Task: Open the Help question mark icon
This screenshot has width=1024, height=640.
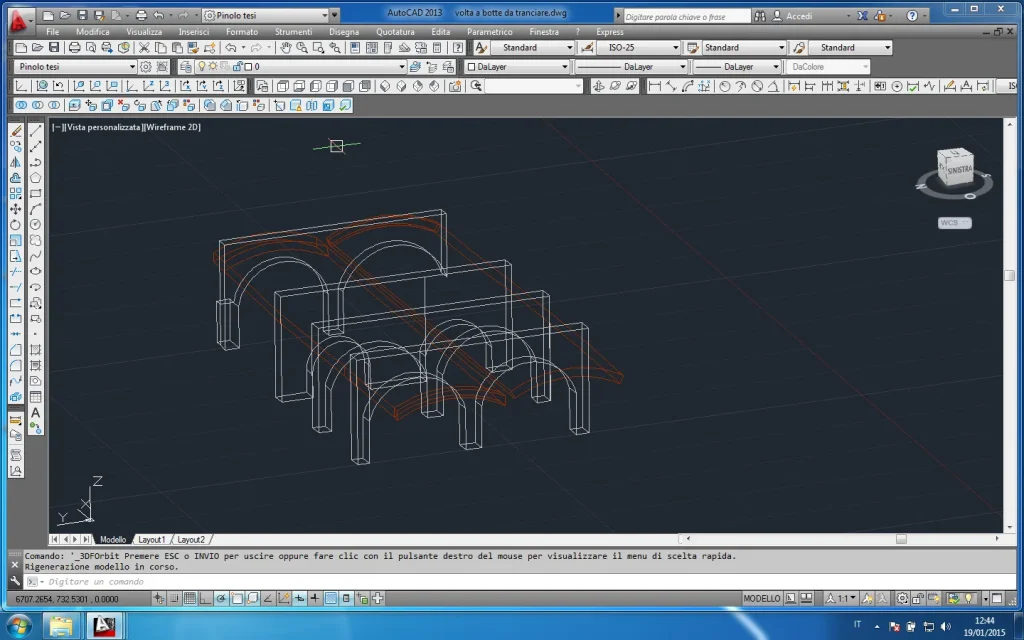Action: pos(458,48)
